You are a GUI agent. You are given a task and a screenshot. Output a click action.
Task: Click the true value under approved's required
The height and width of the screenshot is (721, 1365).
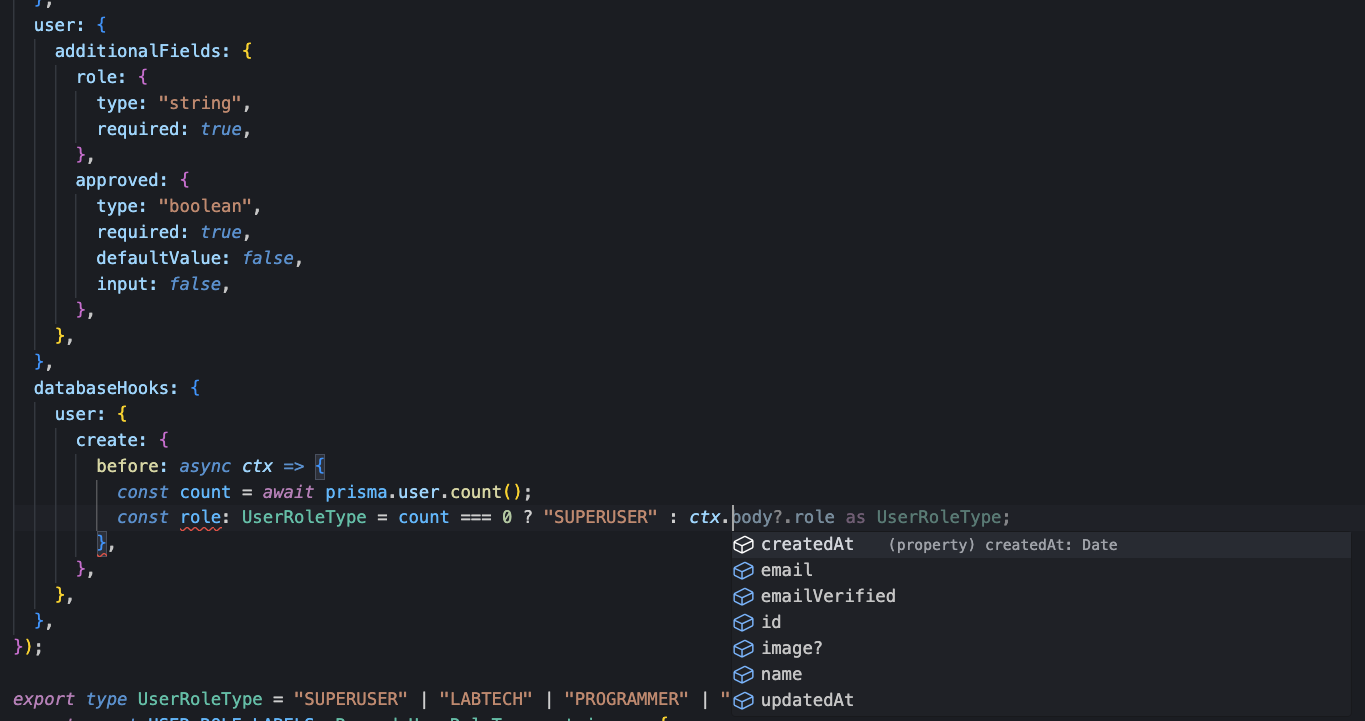221,232
